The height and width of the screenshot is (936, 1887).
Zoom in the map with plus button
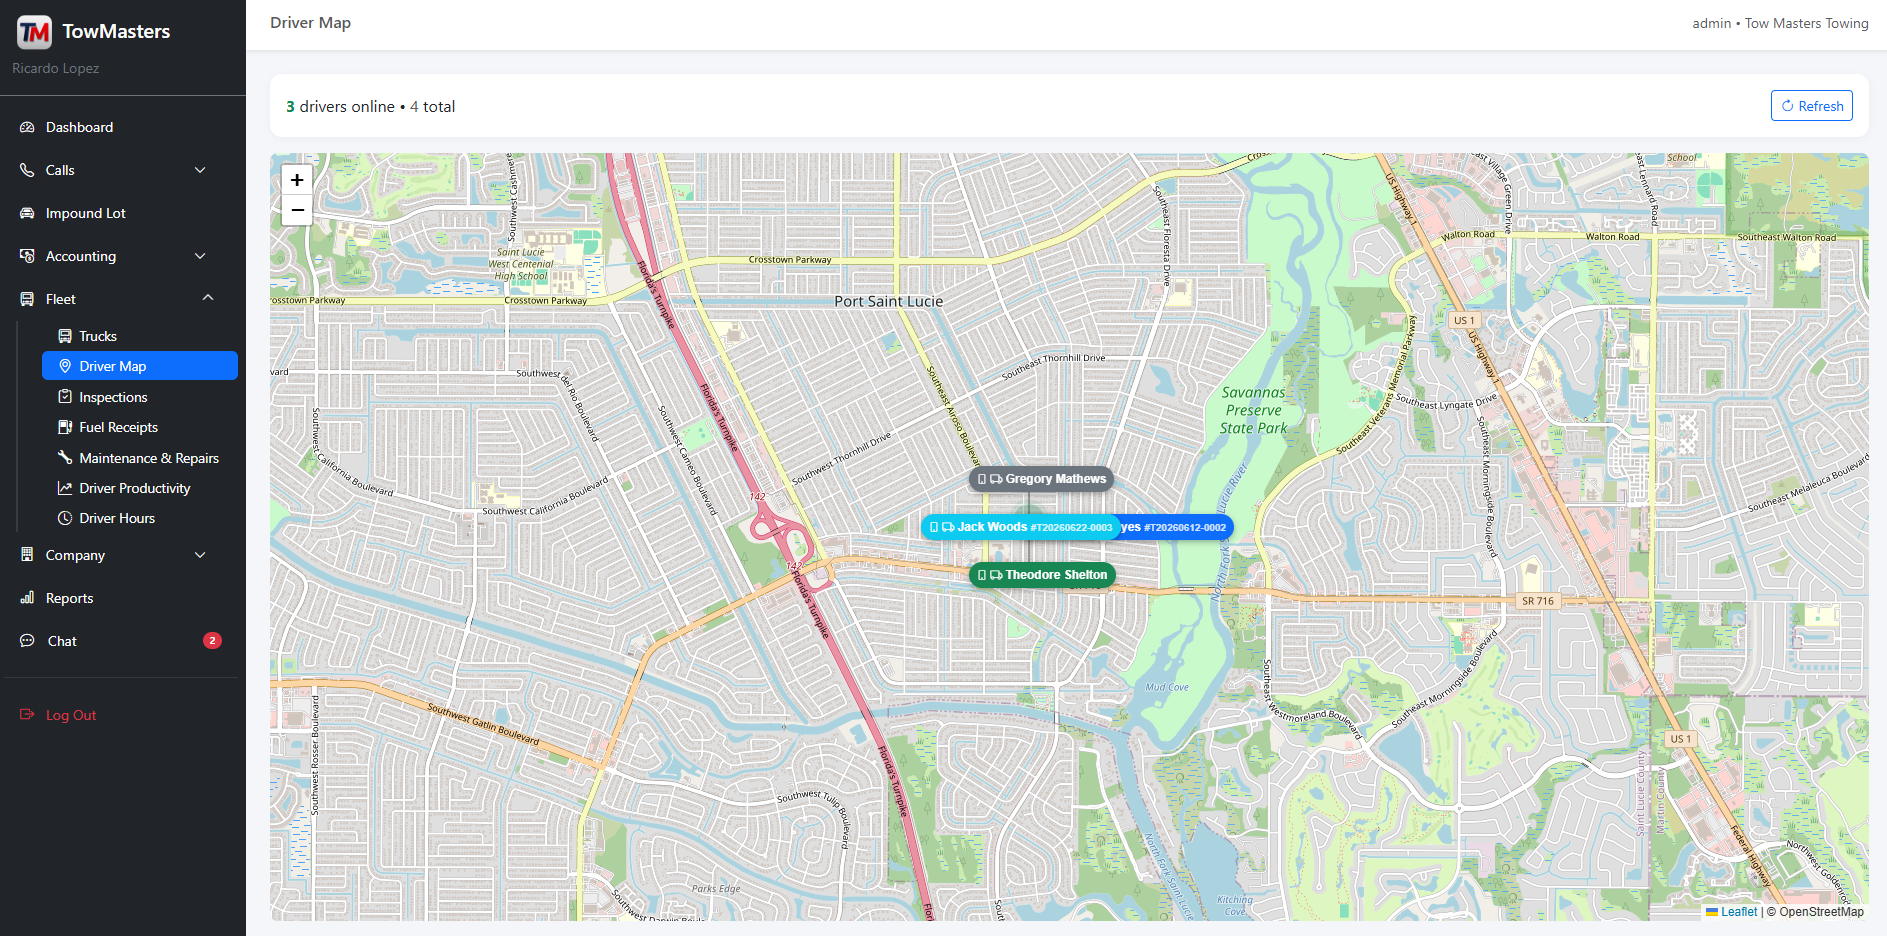(297, 180)
